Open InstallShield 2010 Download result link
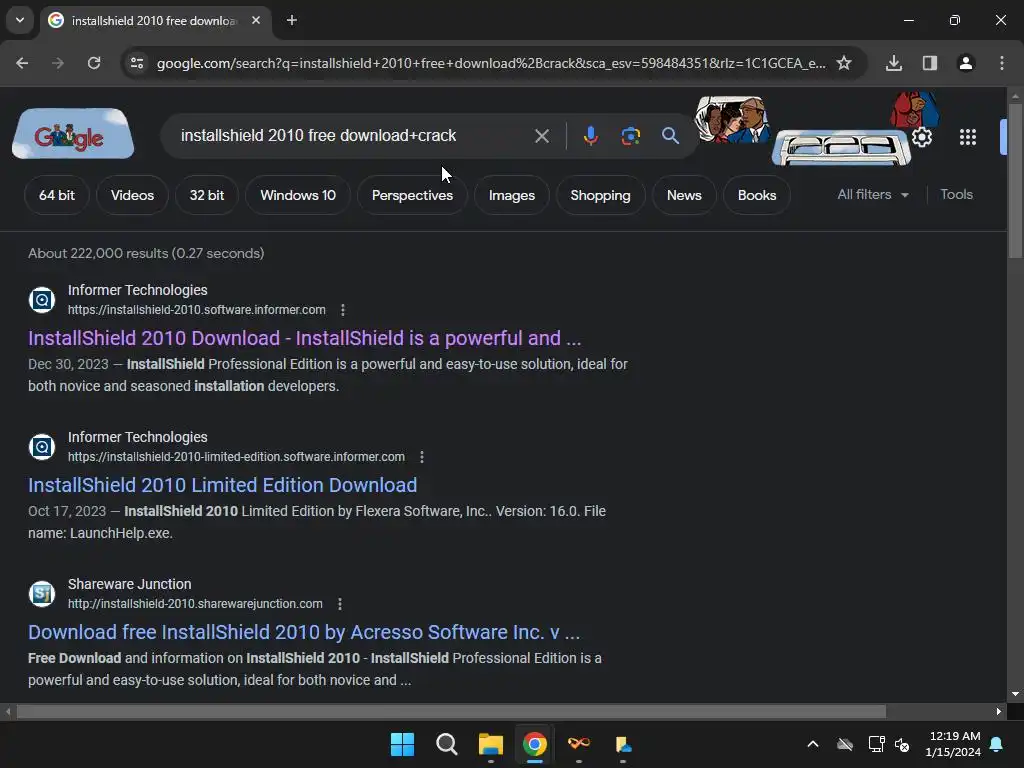This screenshot has width=1024, height=768. coord(304,338)
